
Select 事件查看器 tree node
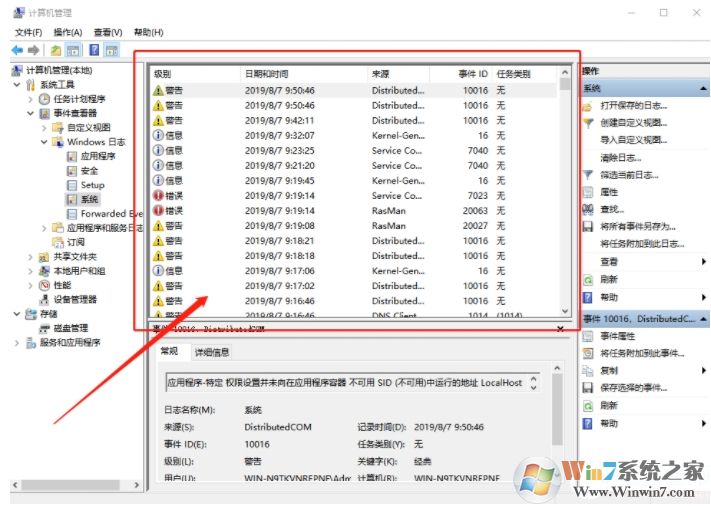[75, 113]
